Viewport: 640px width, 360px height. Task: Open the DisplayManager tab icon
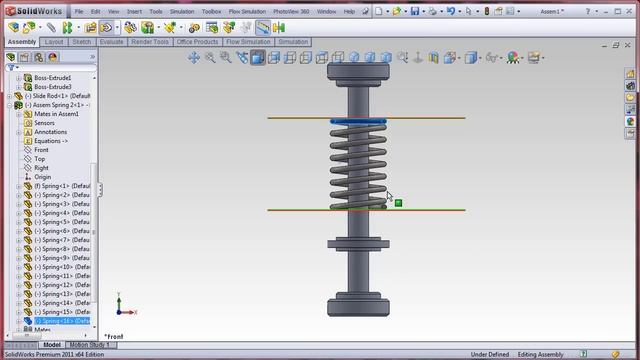tap(53, 57)
